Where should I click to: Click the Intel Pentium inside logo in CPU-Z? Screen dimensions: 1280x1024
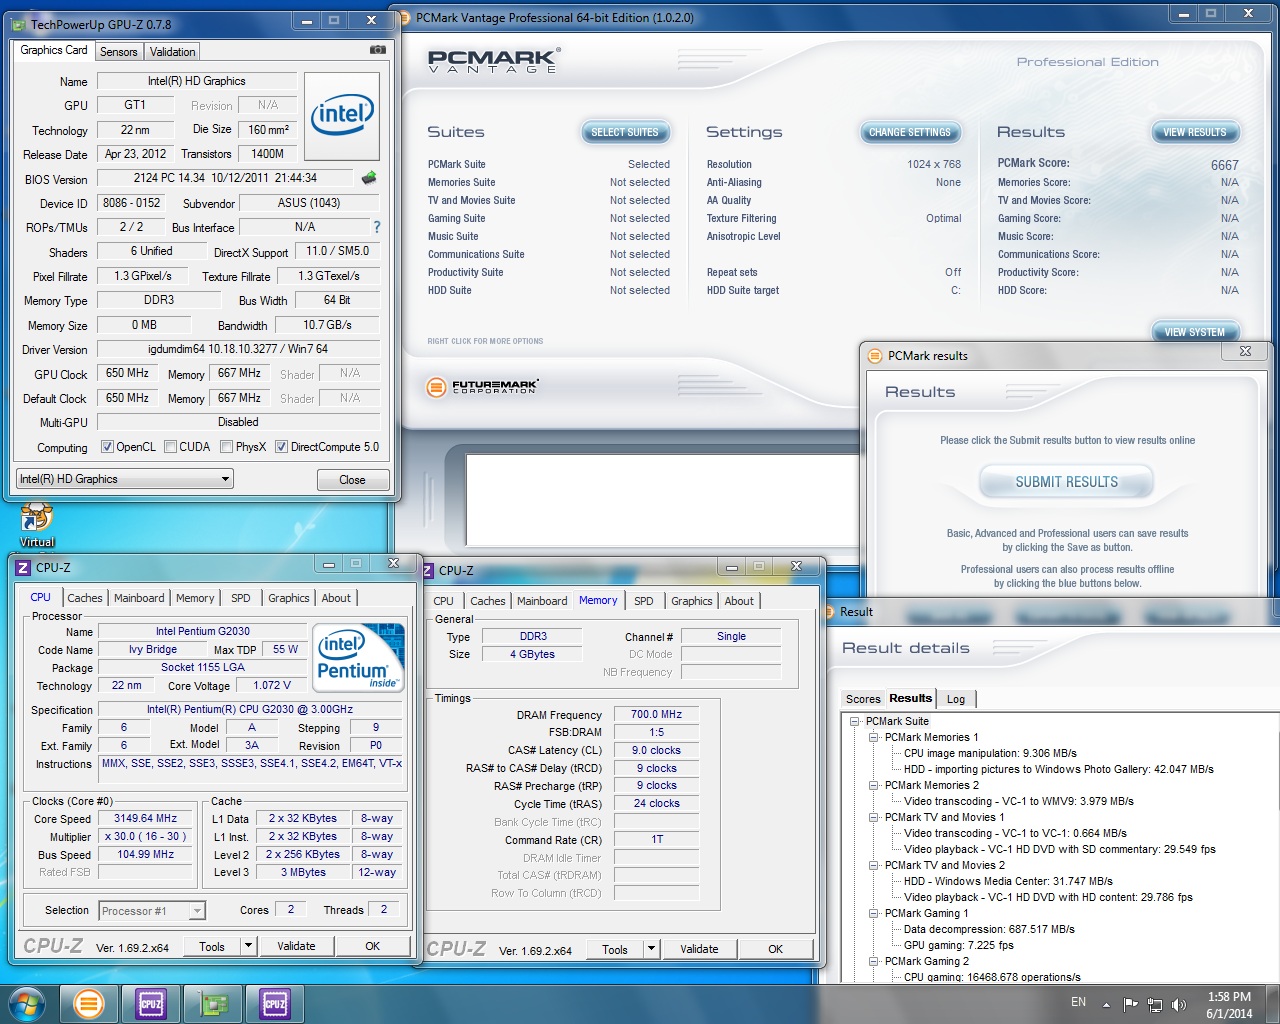(x=359, y=657)
